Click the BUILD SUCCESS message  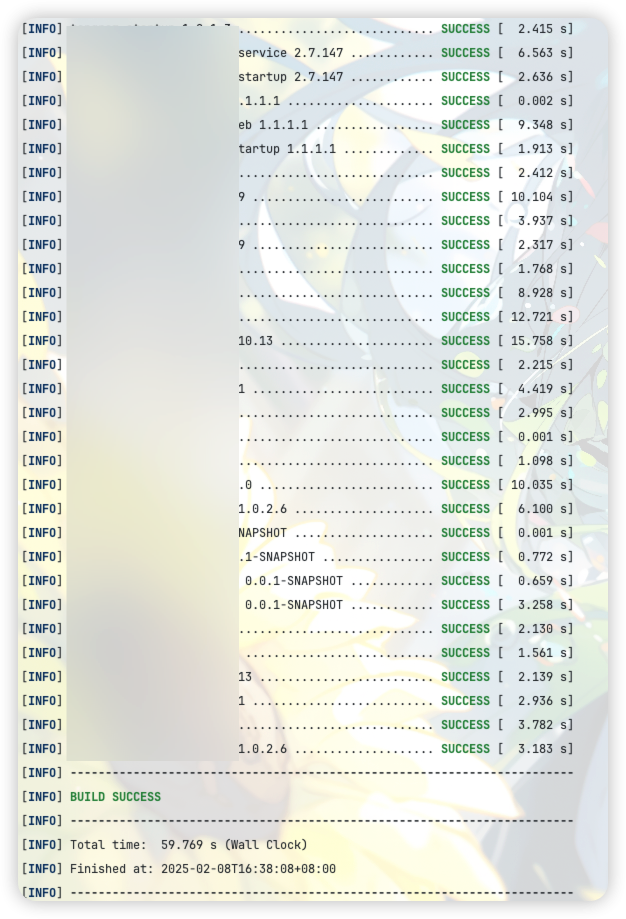tap(115, 797)
